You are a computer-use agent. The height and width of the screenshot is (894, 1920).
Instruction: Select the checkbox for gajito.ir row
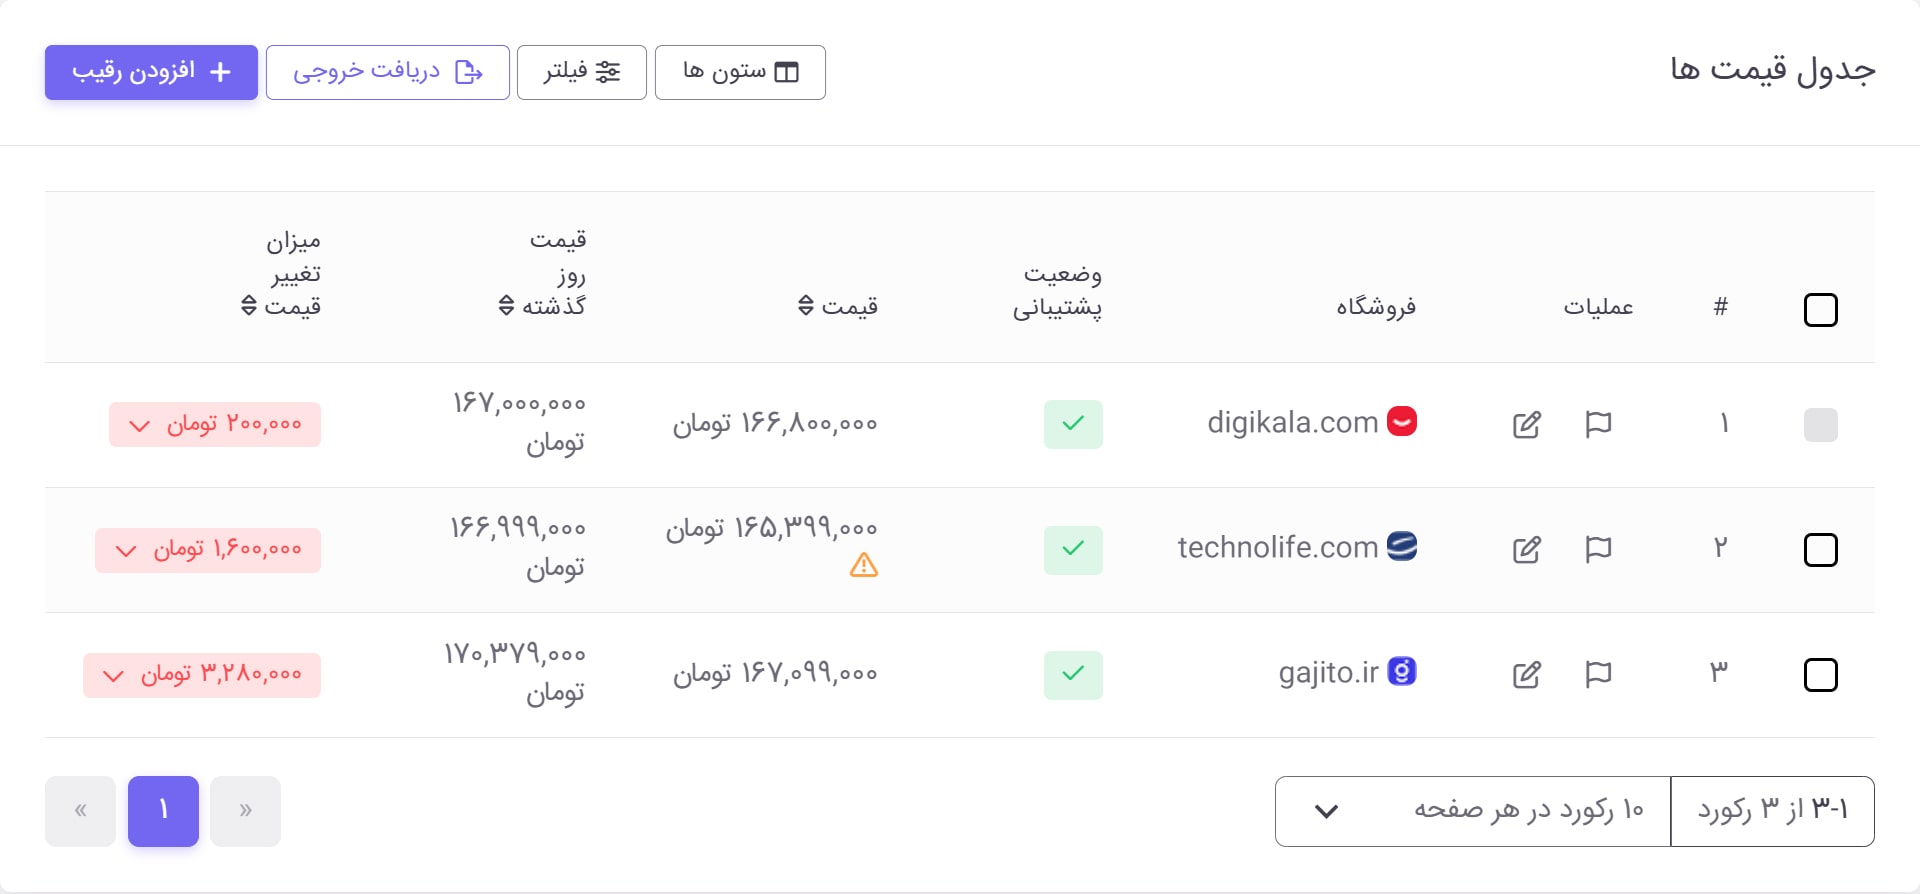pyautogui.click(x=1822, y=675)
